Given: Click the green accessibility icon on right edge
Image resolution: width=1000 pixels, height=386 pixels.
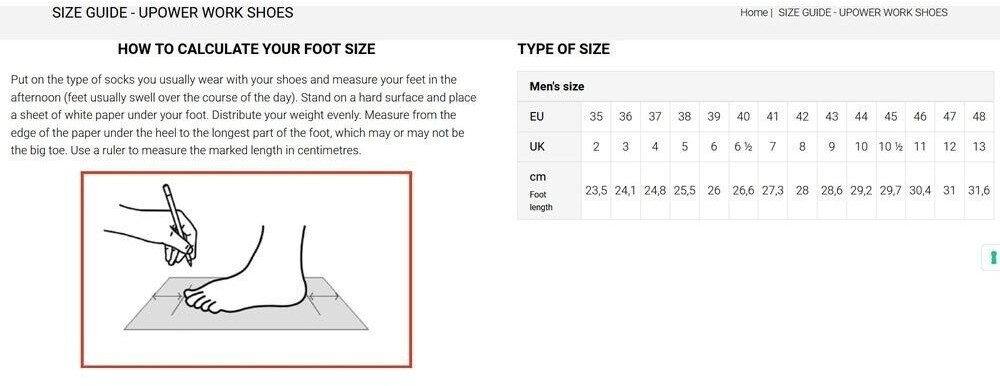Looking at the screenshot, I should pos(992,257).
